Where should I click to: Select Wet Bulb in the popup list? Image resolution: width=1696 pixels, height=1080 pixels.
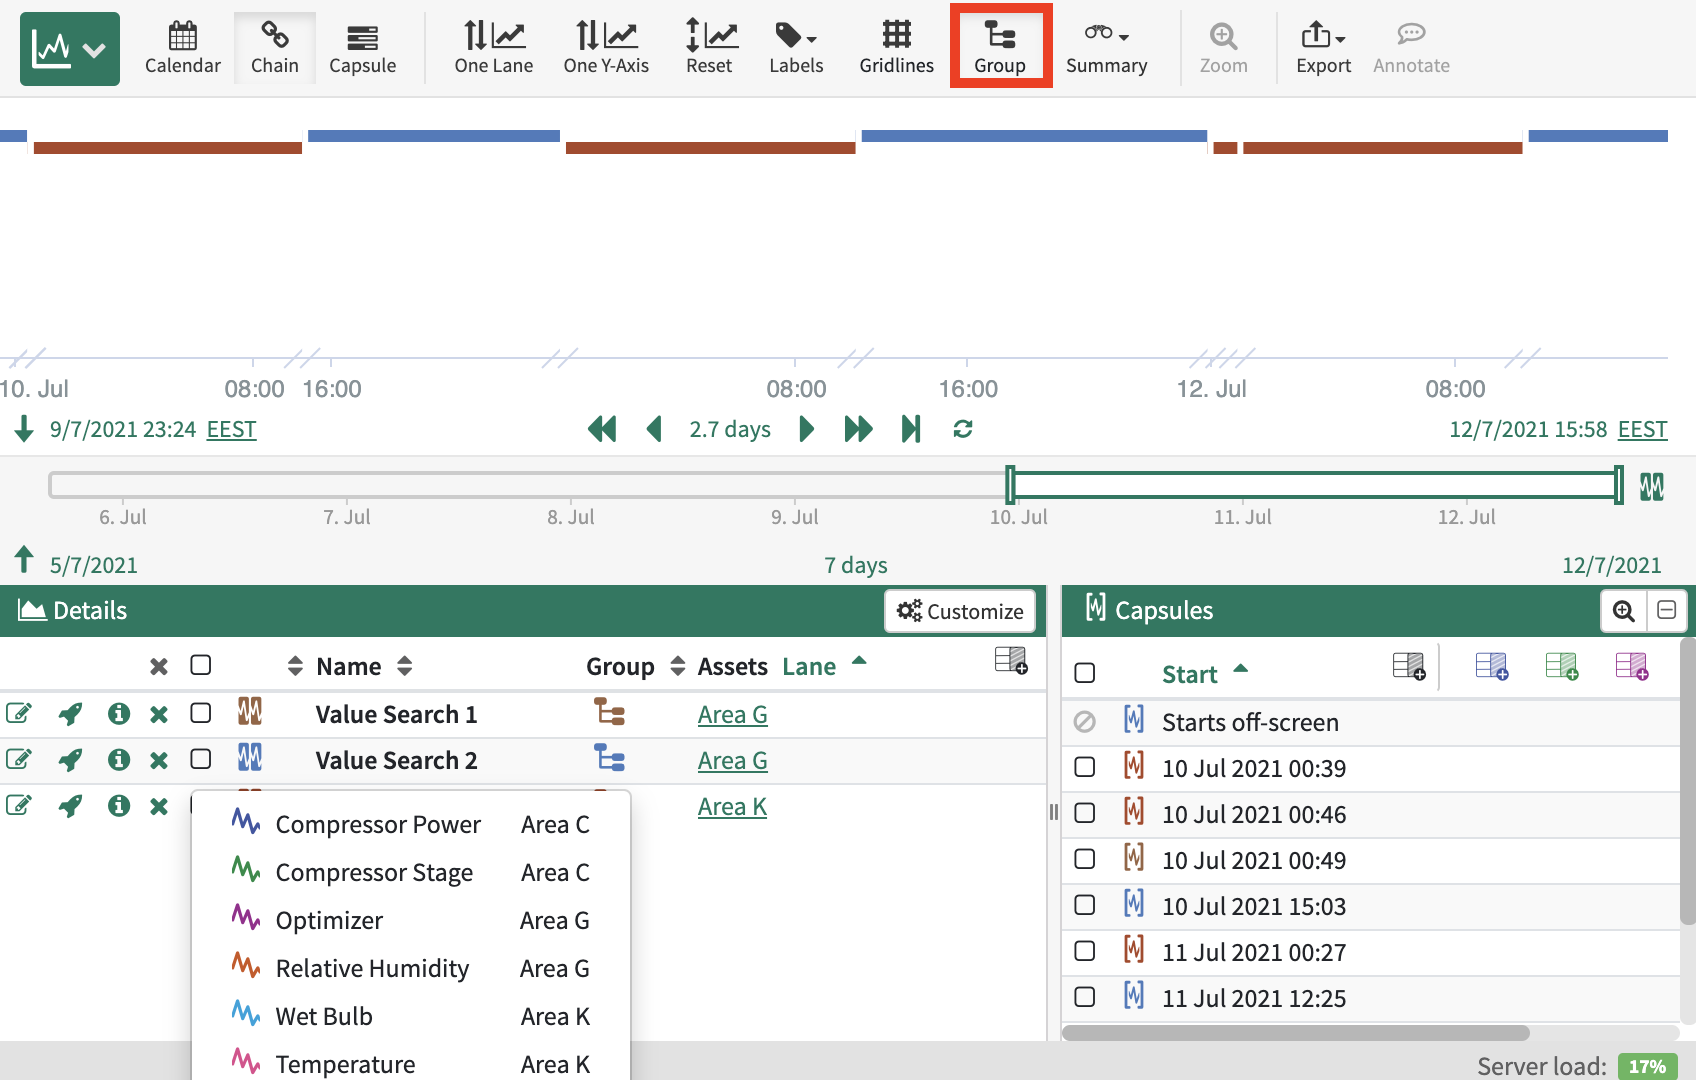(324, 1016)
